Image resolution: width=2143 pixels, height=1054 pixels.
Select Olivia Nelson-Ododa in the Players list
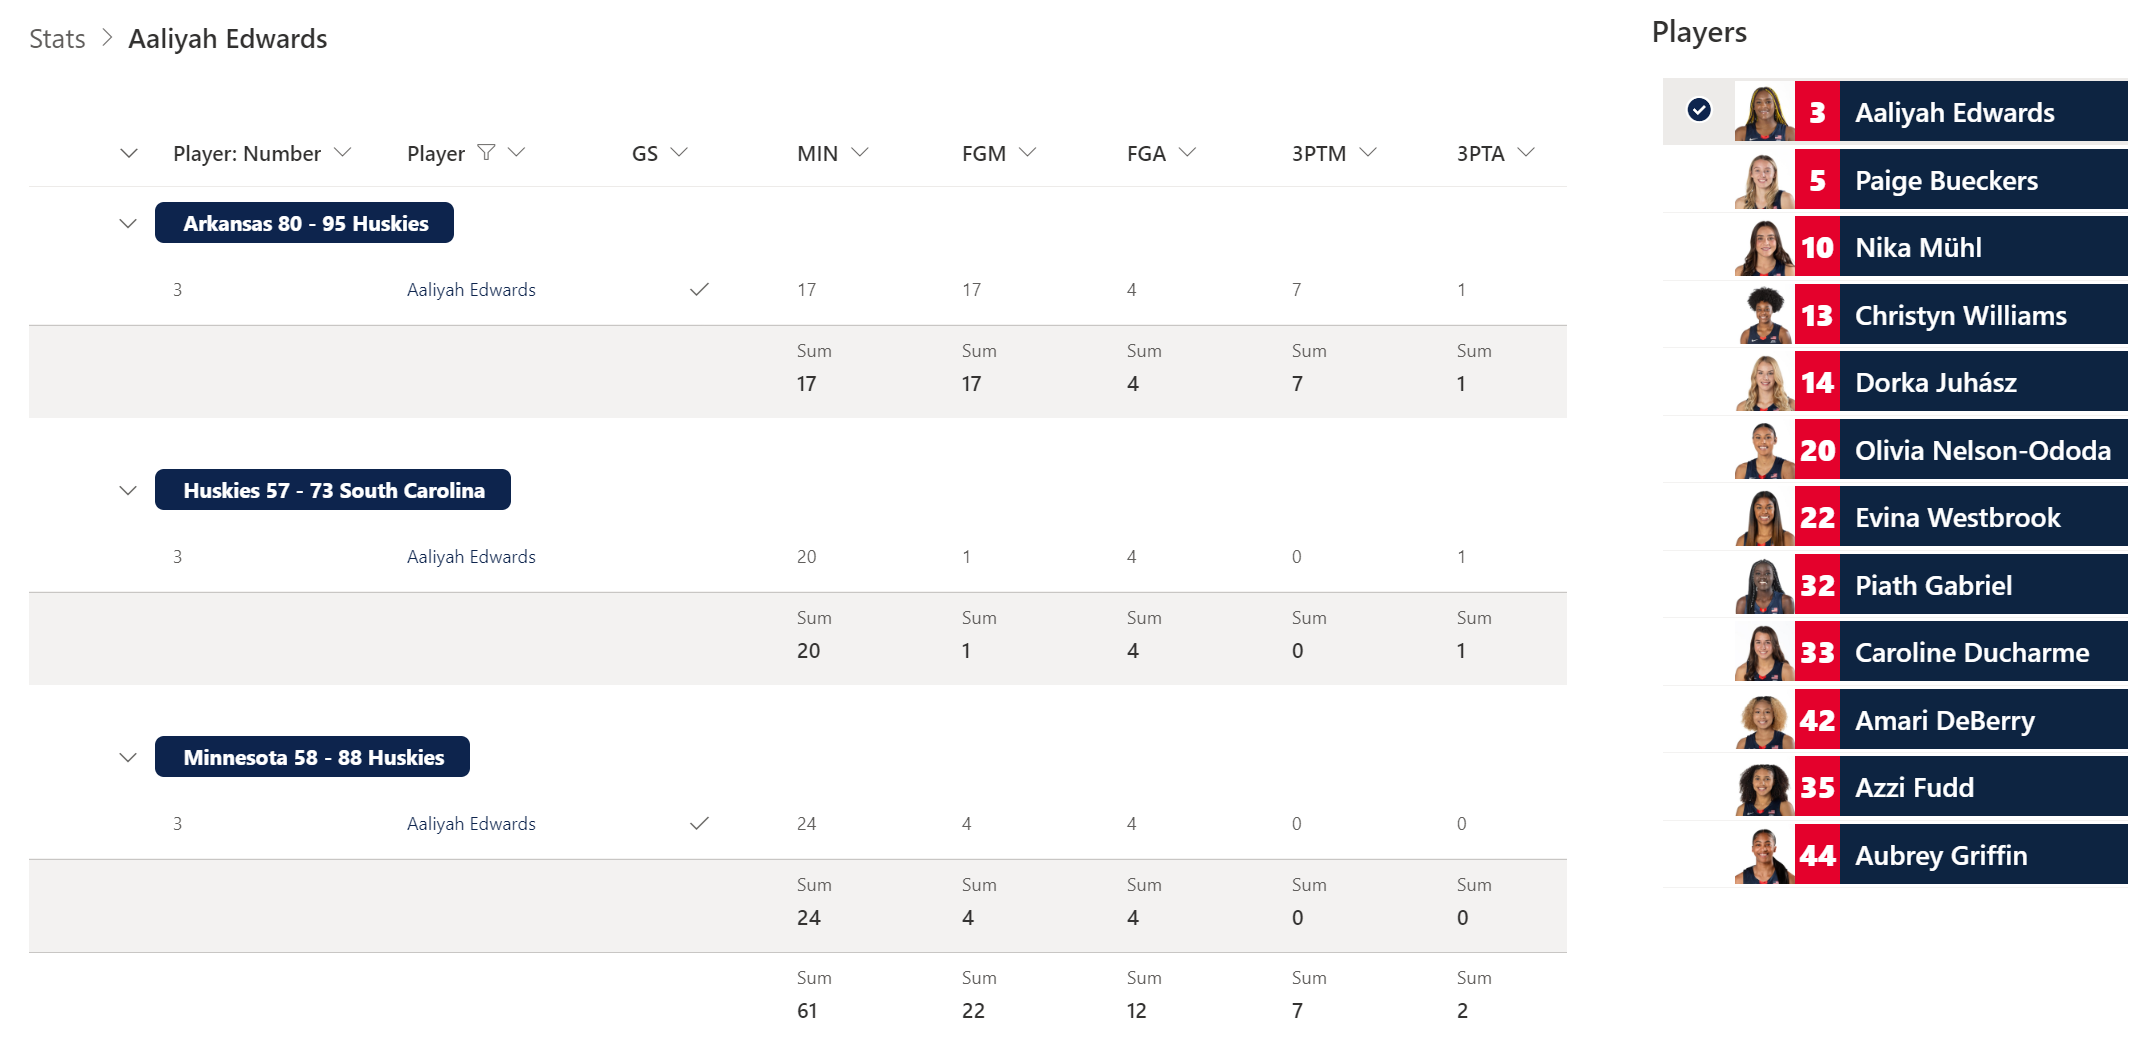[1982, 451]
